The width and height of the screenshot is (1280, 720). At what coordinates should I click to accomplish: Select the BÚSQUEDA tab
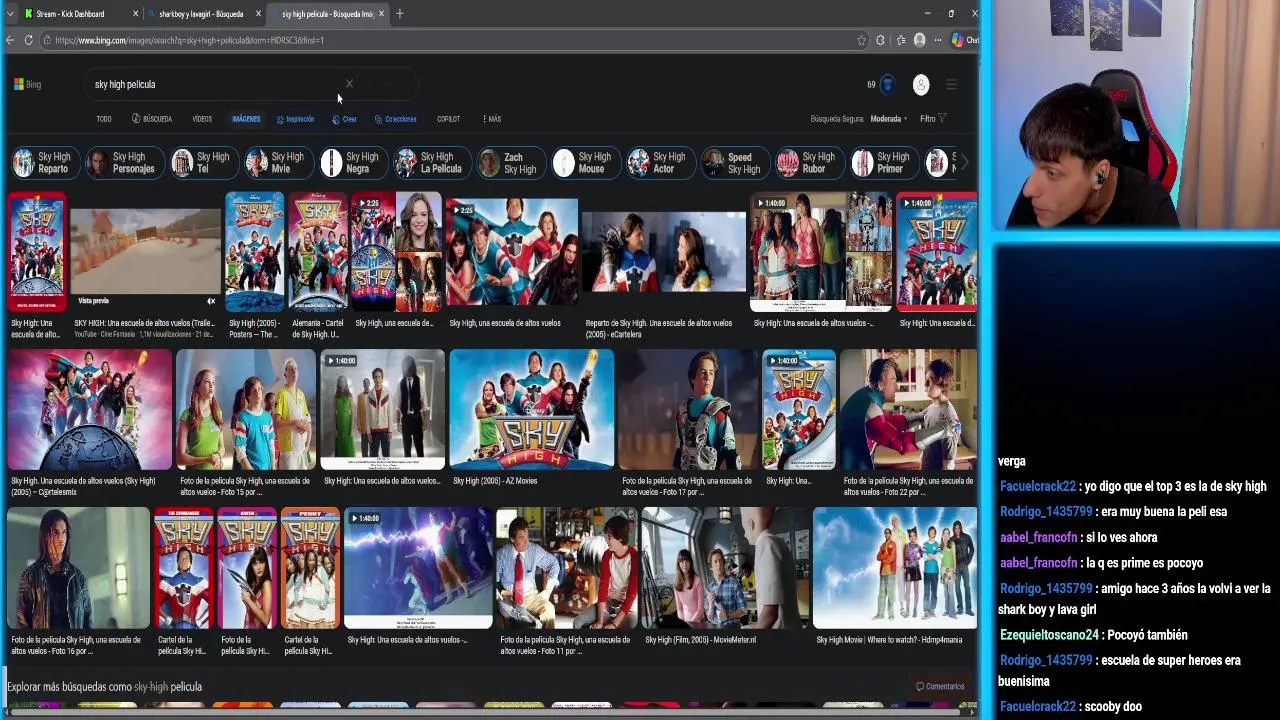coord(152,119)
